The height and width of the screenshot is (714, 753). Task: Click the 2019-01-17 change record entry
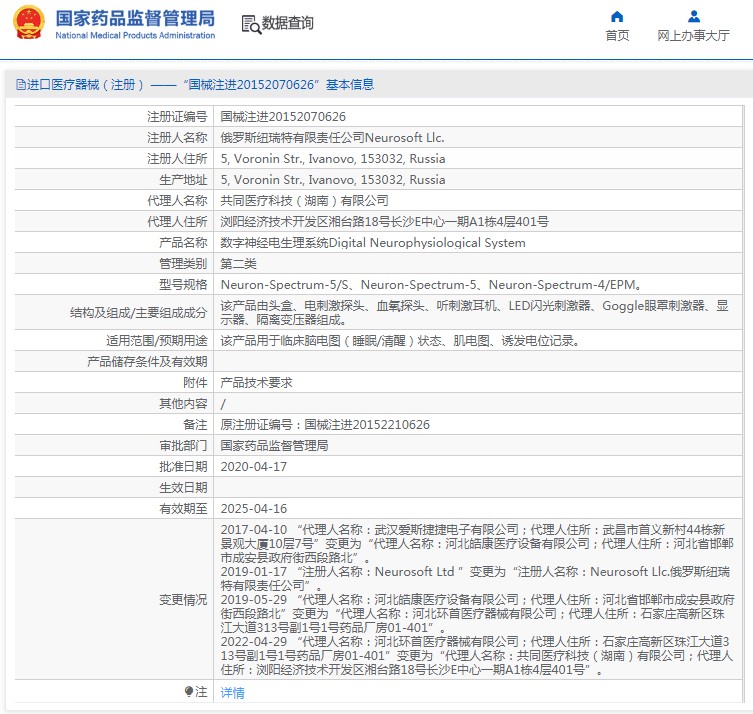[x=475, y=579]
